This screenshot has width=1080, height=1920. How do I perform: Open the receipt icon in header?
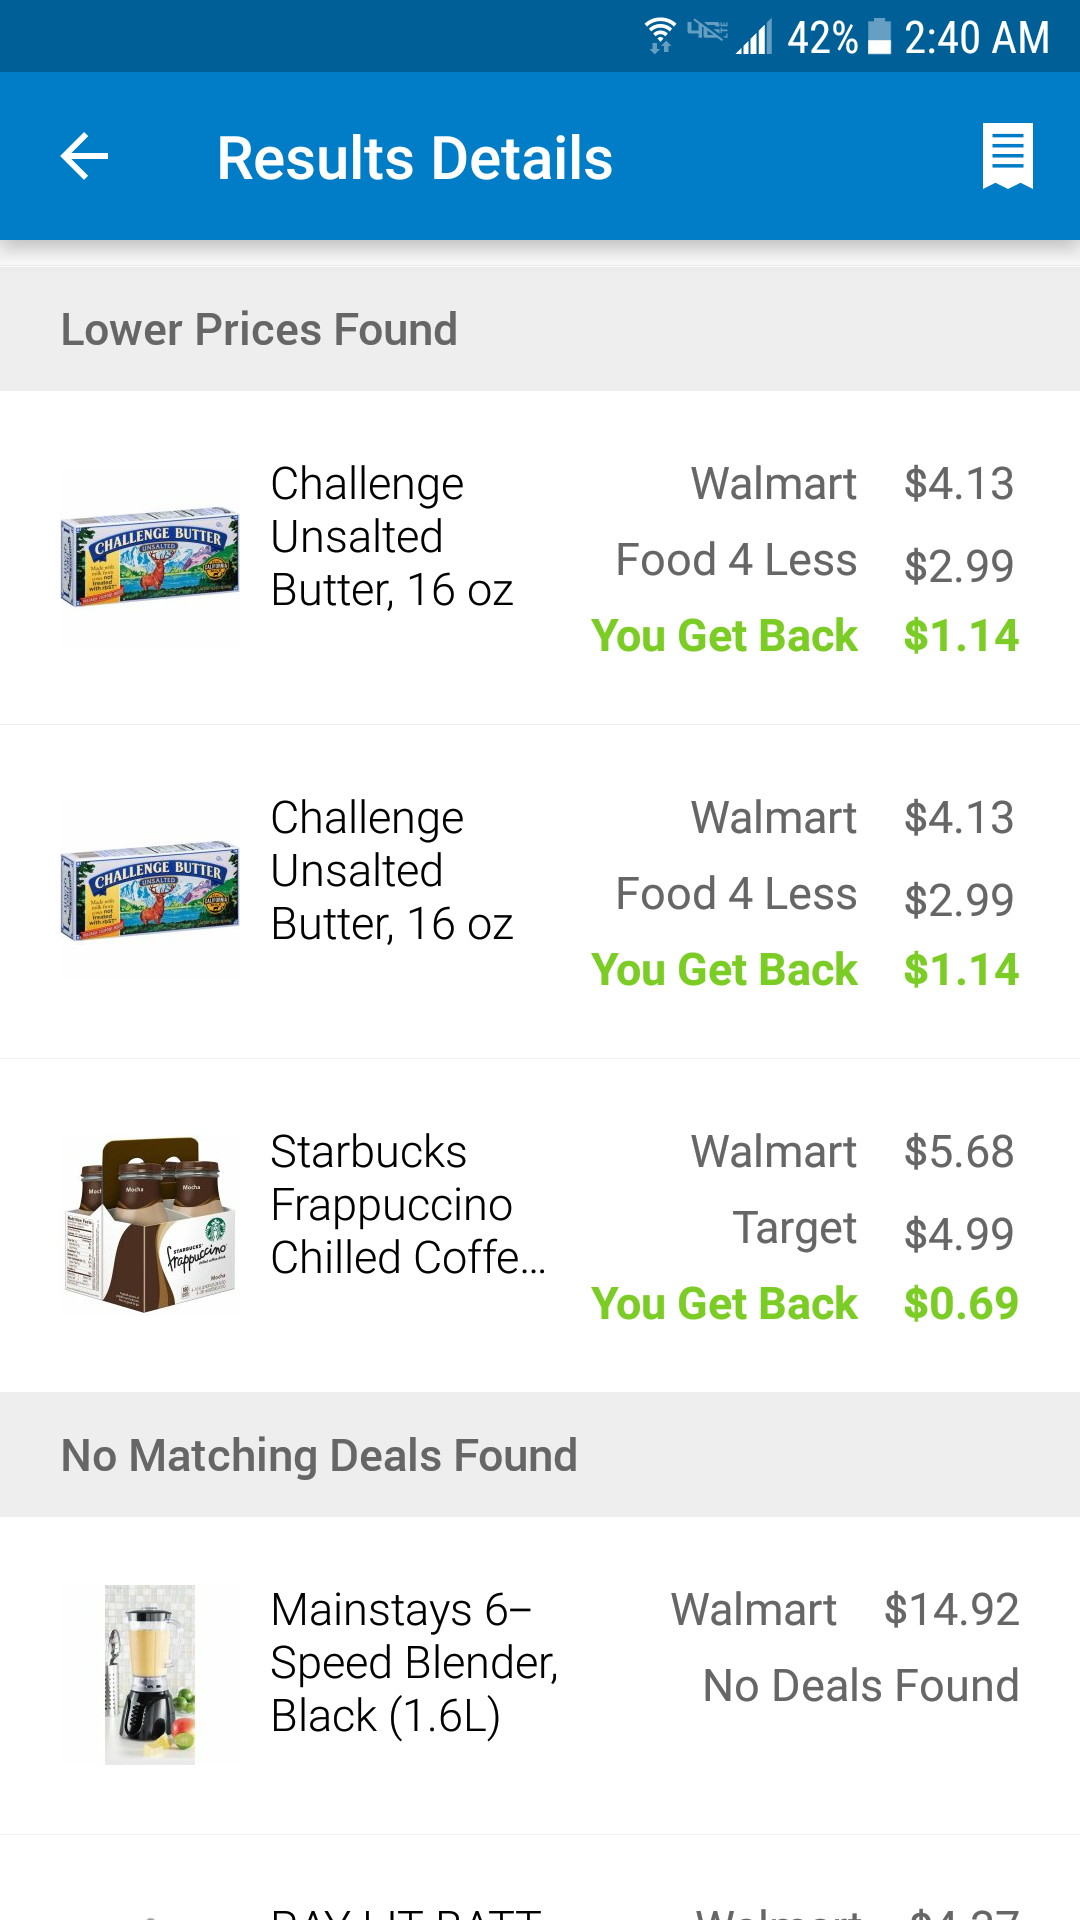pyautogui.click(x=1007, y=156)
